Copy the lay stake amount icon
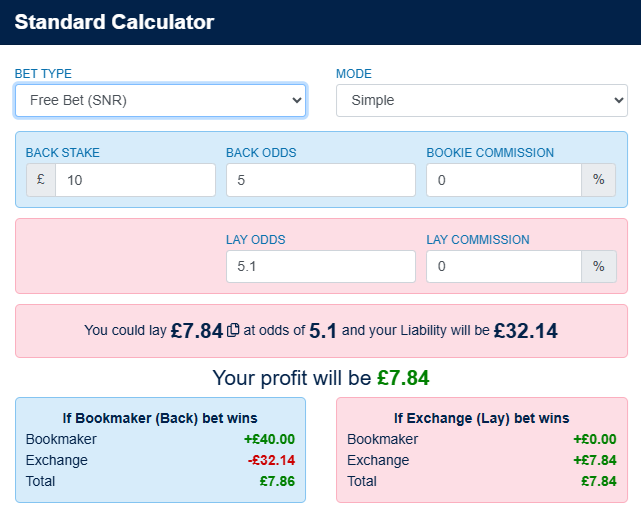Viewport: 641px width, 510px height. pos(233,330)
